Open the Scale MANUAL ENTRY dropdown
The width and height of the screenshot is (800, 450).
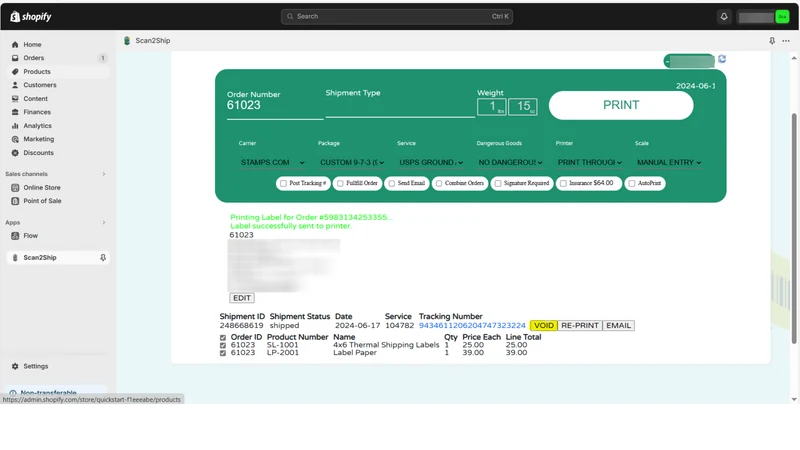coord(668,163)
